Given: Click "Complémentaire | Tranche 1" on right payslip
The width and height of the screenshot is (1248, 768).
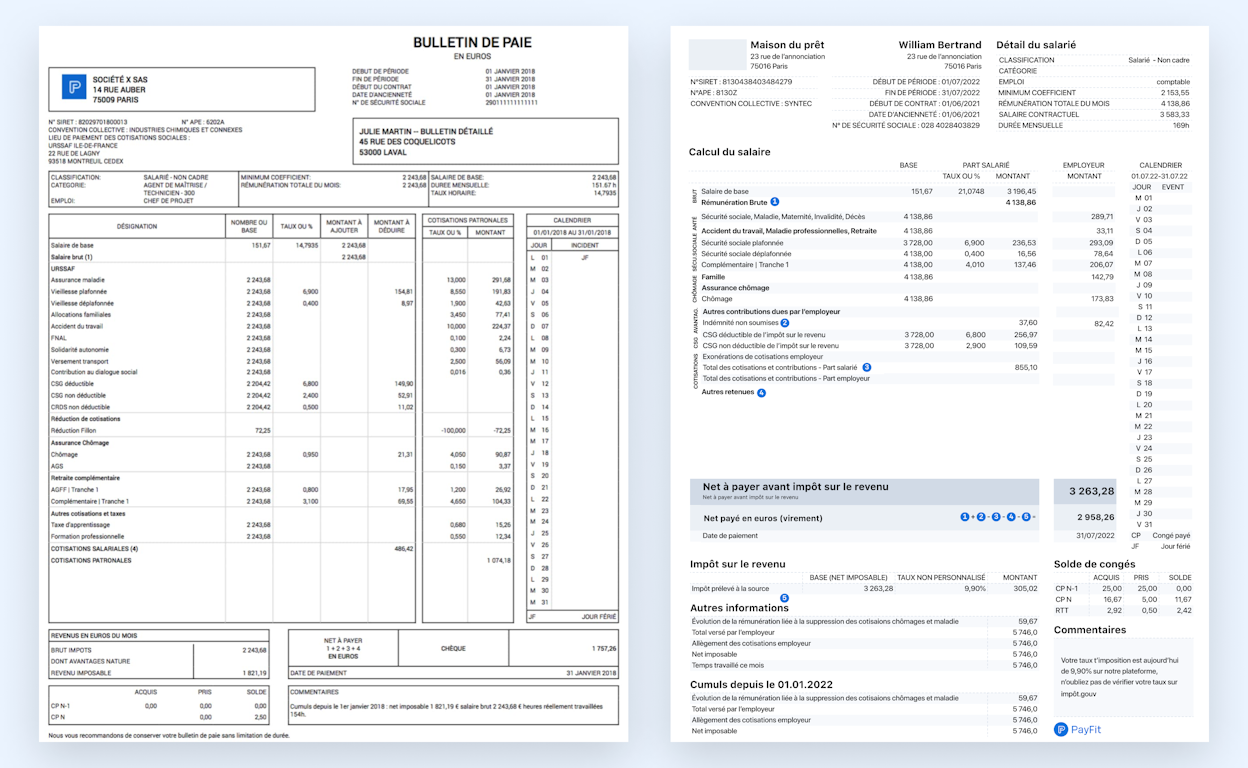Looking at the screenshot, I should pyautogui.click(x=745, y=264).
